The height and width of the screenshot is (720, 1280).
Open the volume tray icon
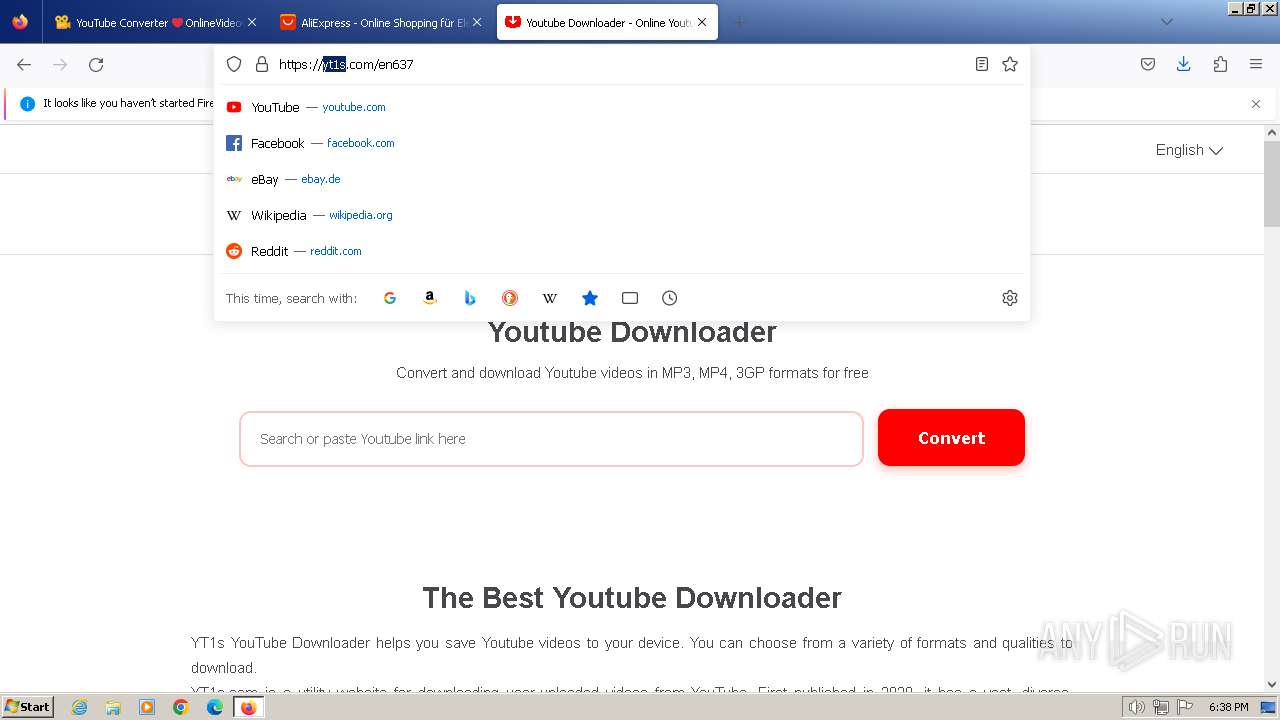coord(1136,707)
